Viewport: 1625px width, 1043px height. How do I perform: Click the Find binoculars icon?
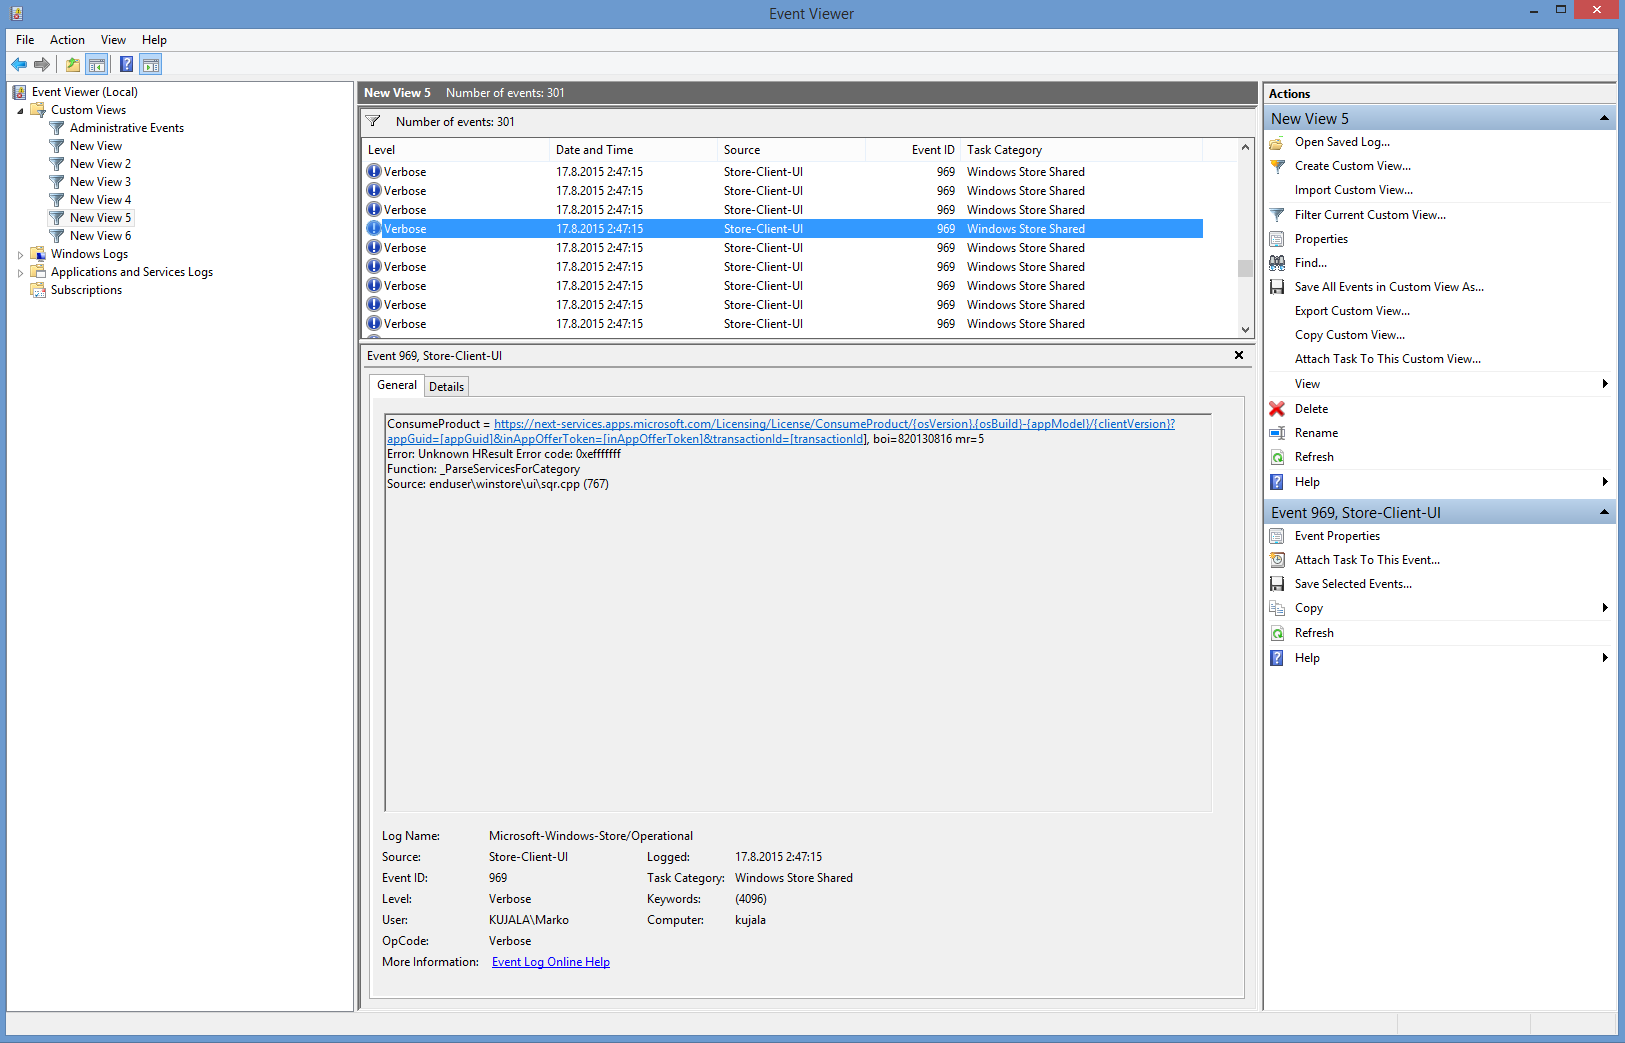click(x=1277, y=263)
